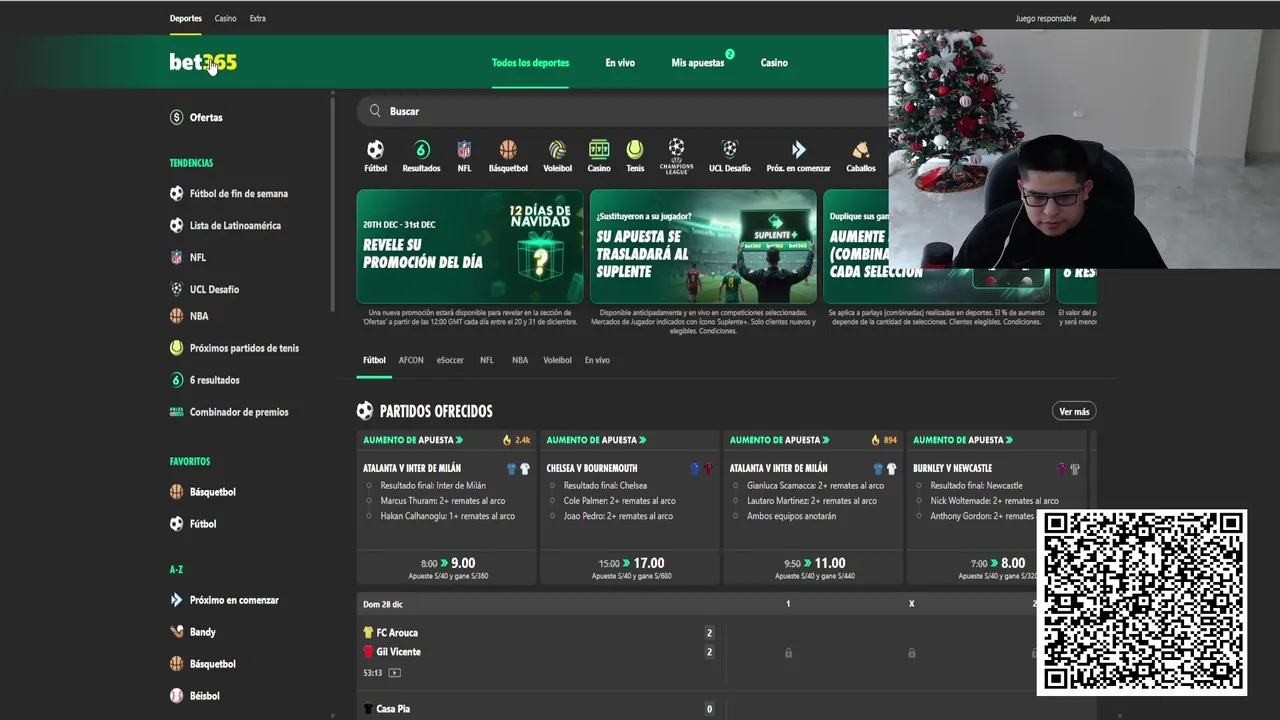The width and height of the screenshot is (1280, 720).
Task: Open the Champions League icon
Action: coord(677,156)
